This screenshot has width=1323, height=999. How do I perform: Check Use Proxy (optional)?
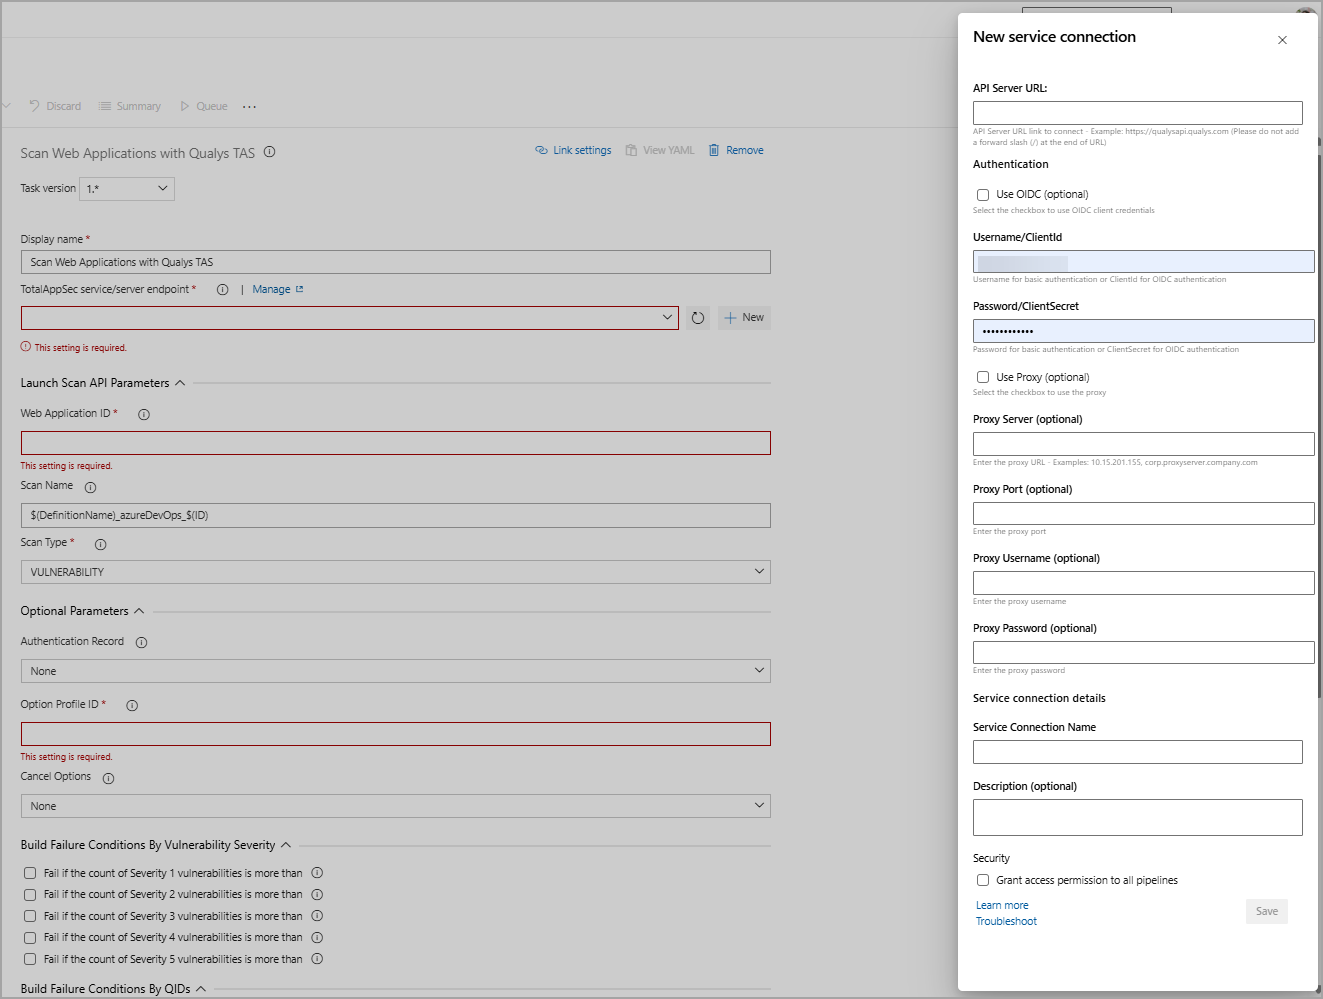click(983, 377)
